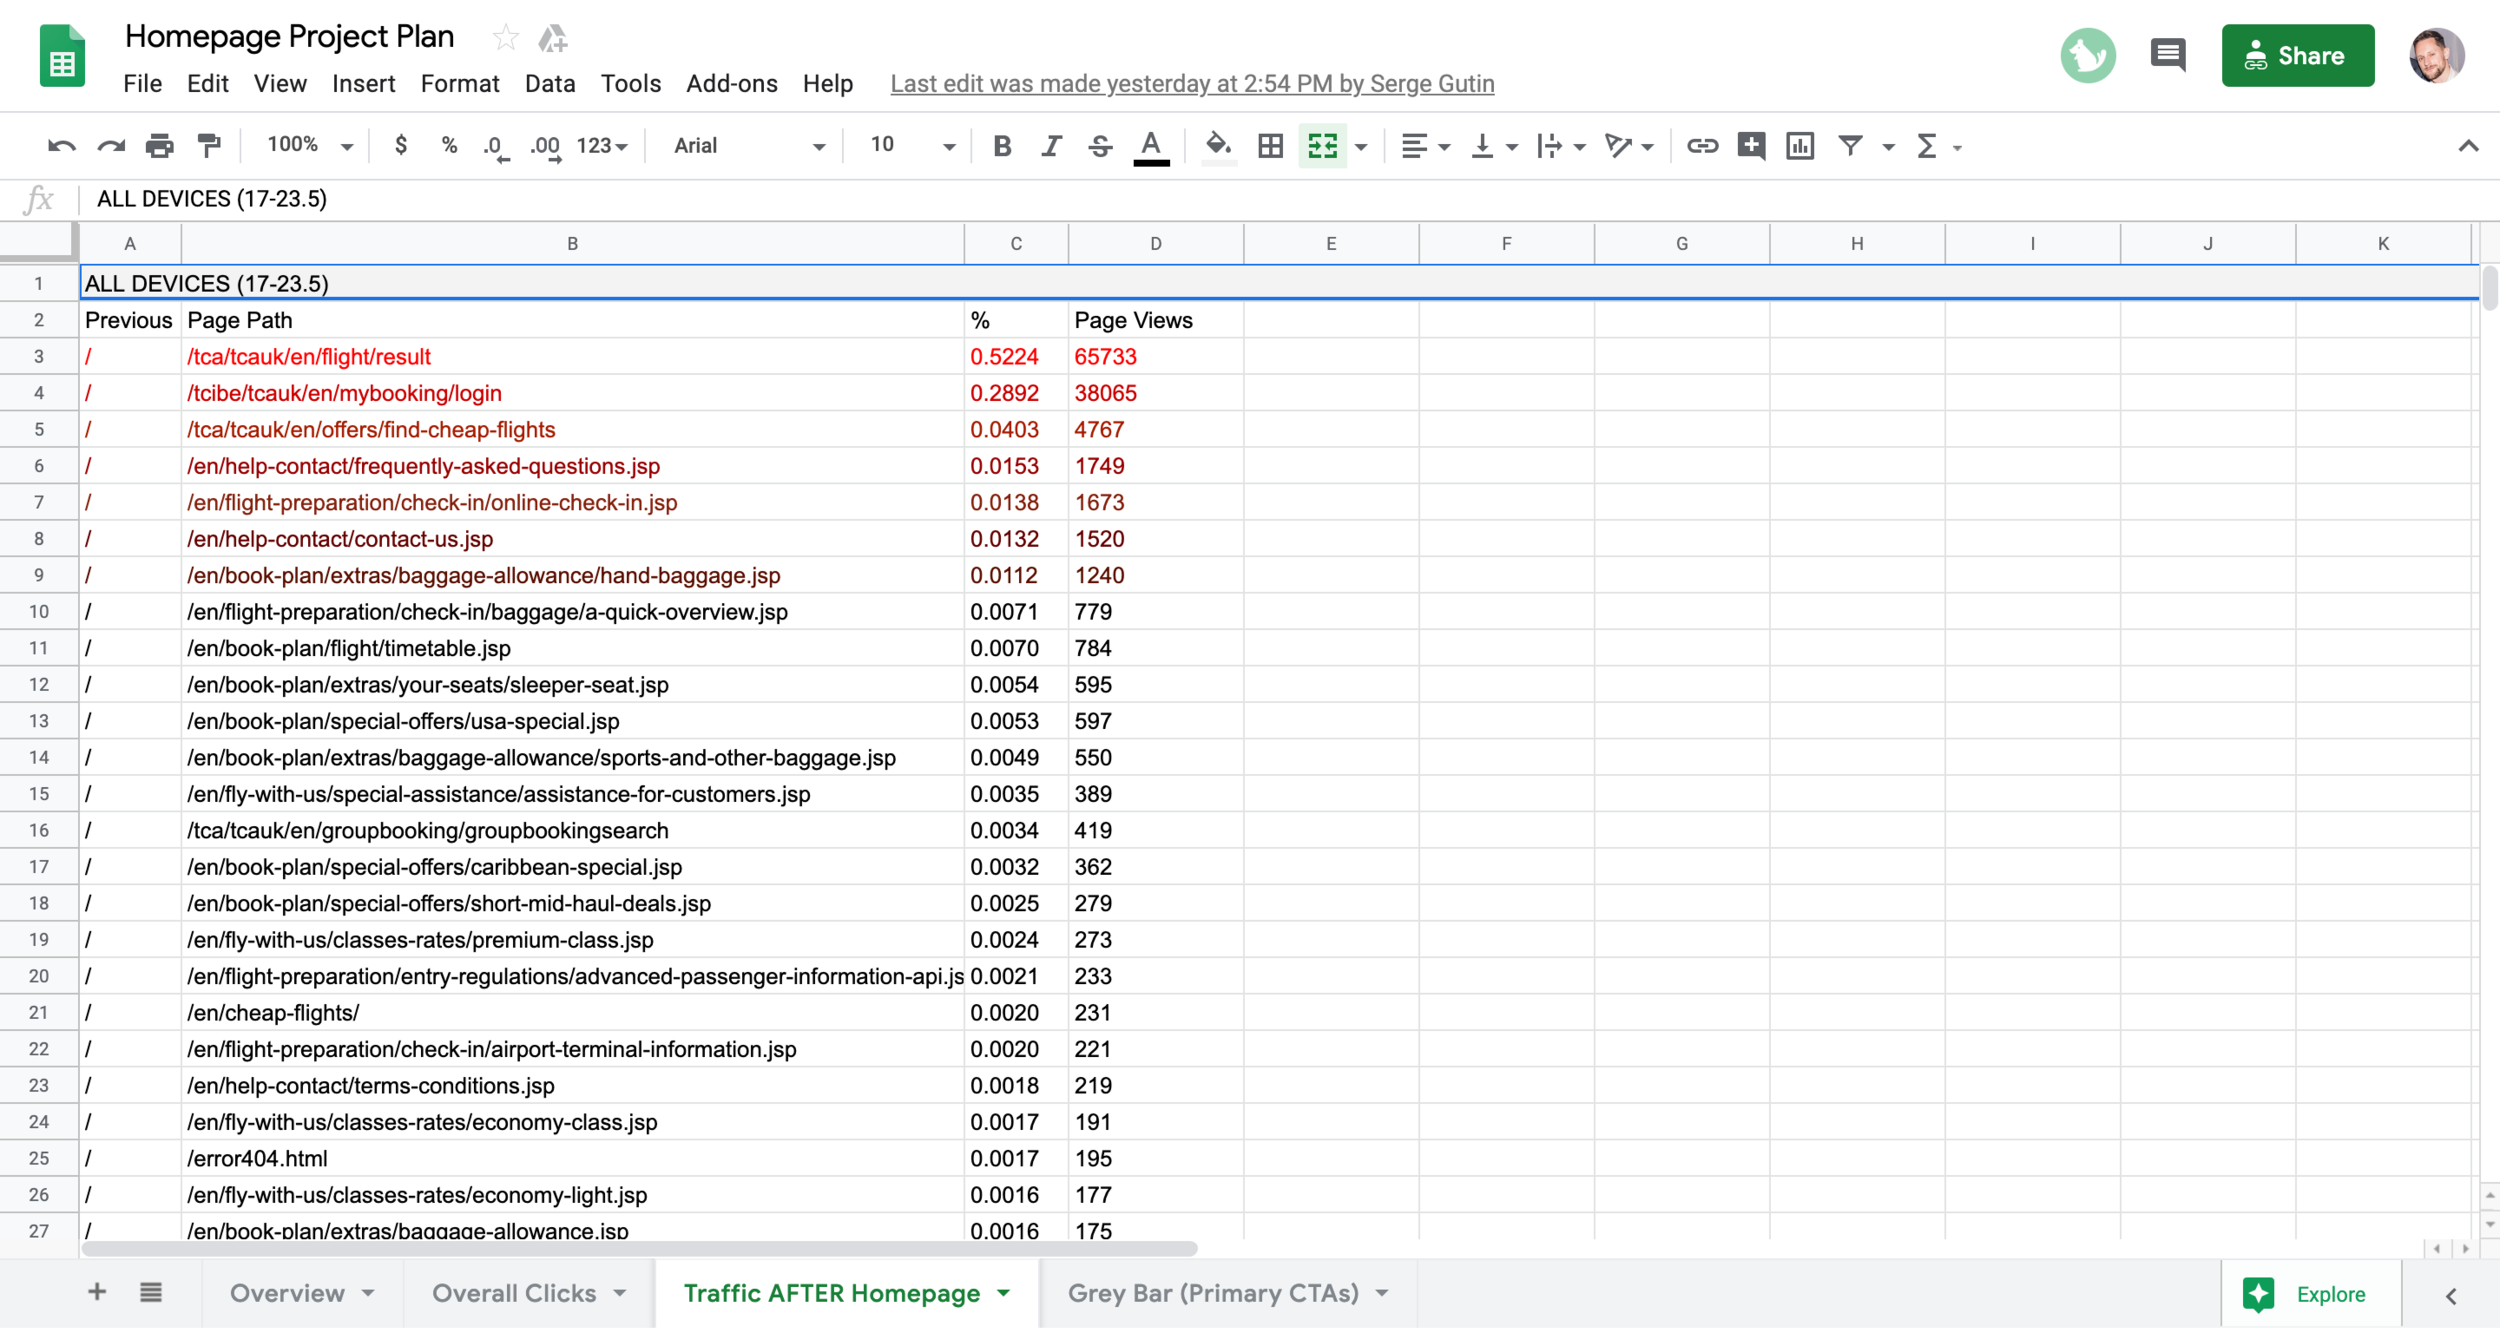Image resolution: width=2500 pixels, height=1333 pixels.
Task: Open the Arial font dropdown
Action: click(749, 146)
